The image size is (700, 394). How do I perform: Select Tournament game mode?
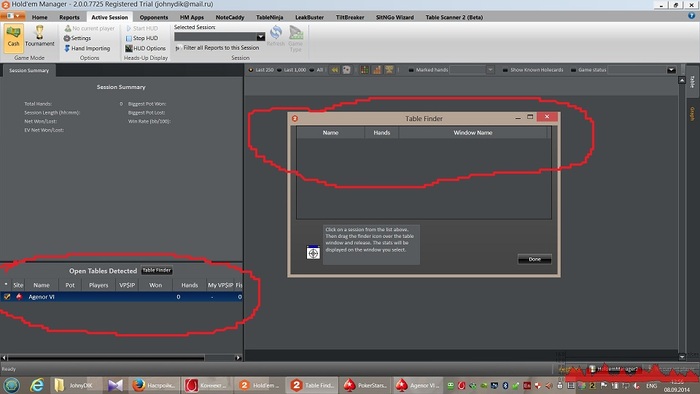(39, 37)
